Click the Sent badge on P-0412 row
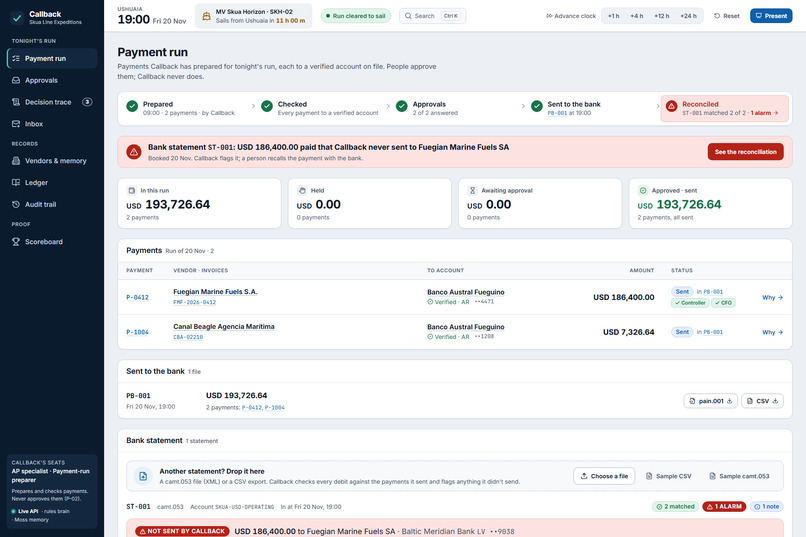 tap(682, 292)
